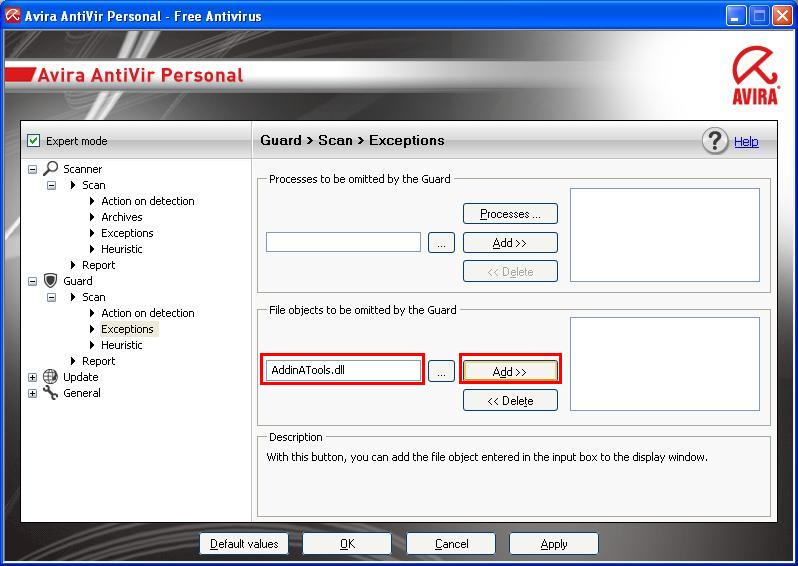Screen dimensions: 798x566
Task: Open Heuristic under Scanner Scan
Action: pyautogui.click(x=122, y=249)
